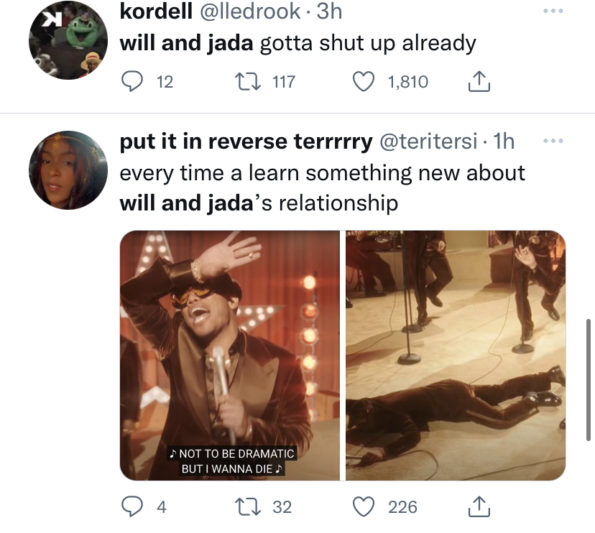Screen dimensions: 595x533
Task: Open kordell's tweet text 'gotta shut up already'
Action: 368,43
